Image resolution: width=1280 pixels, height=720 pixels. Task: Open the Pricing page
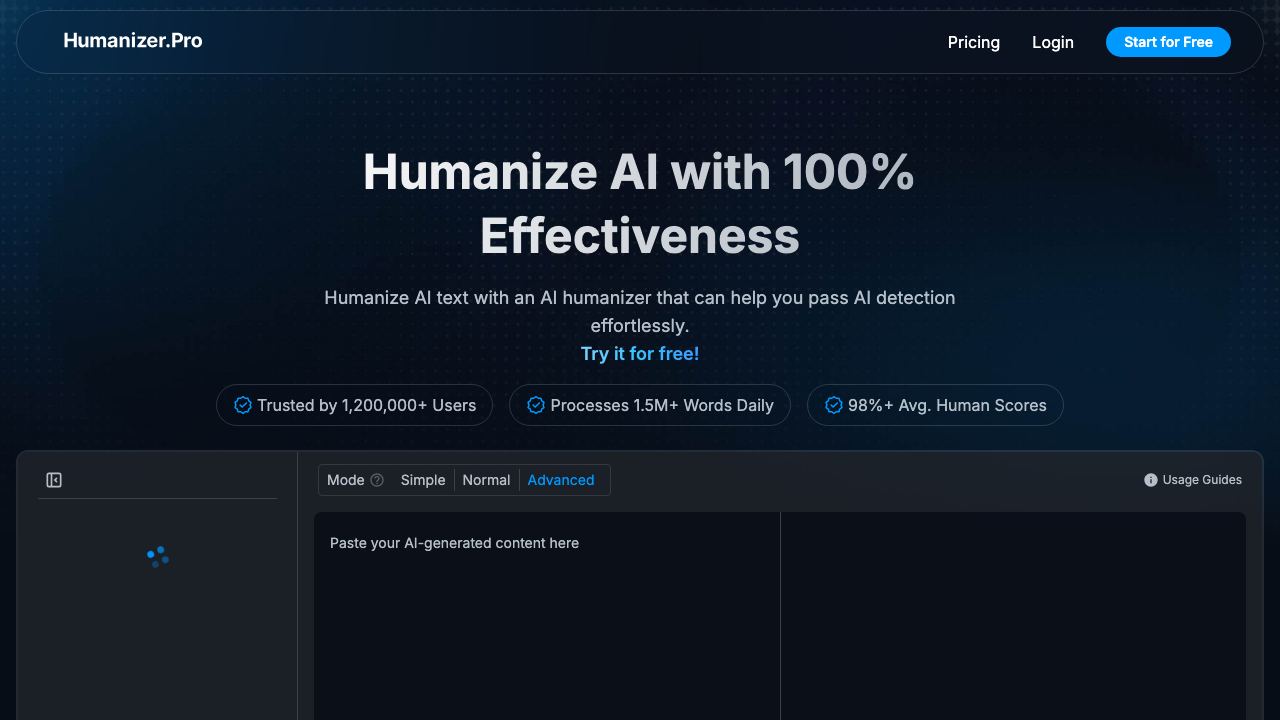click(974, 42)
